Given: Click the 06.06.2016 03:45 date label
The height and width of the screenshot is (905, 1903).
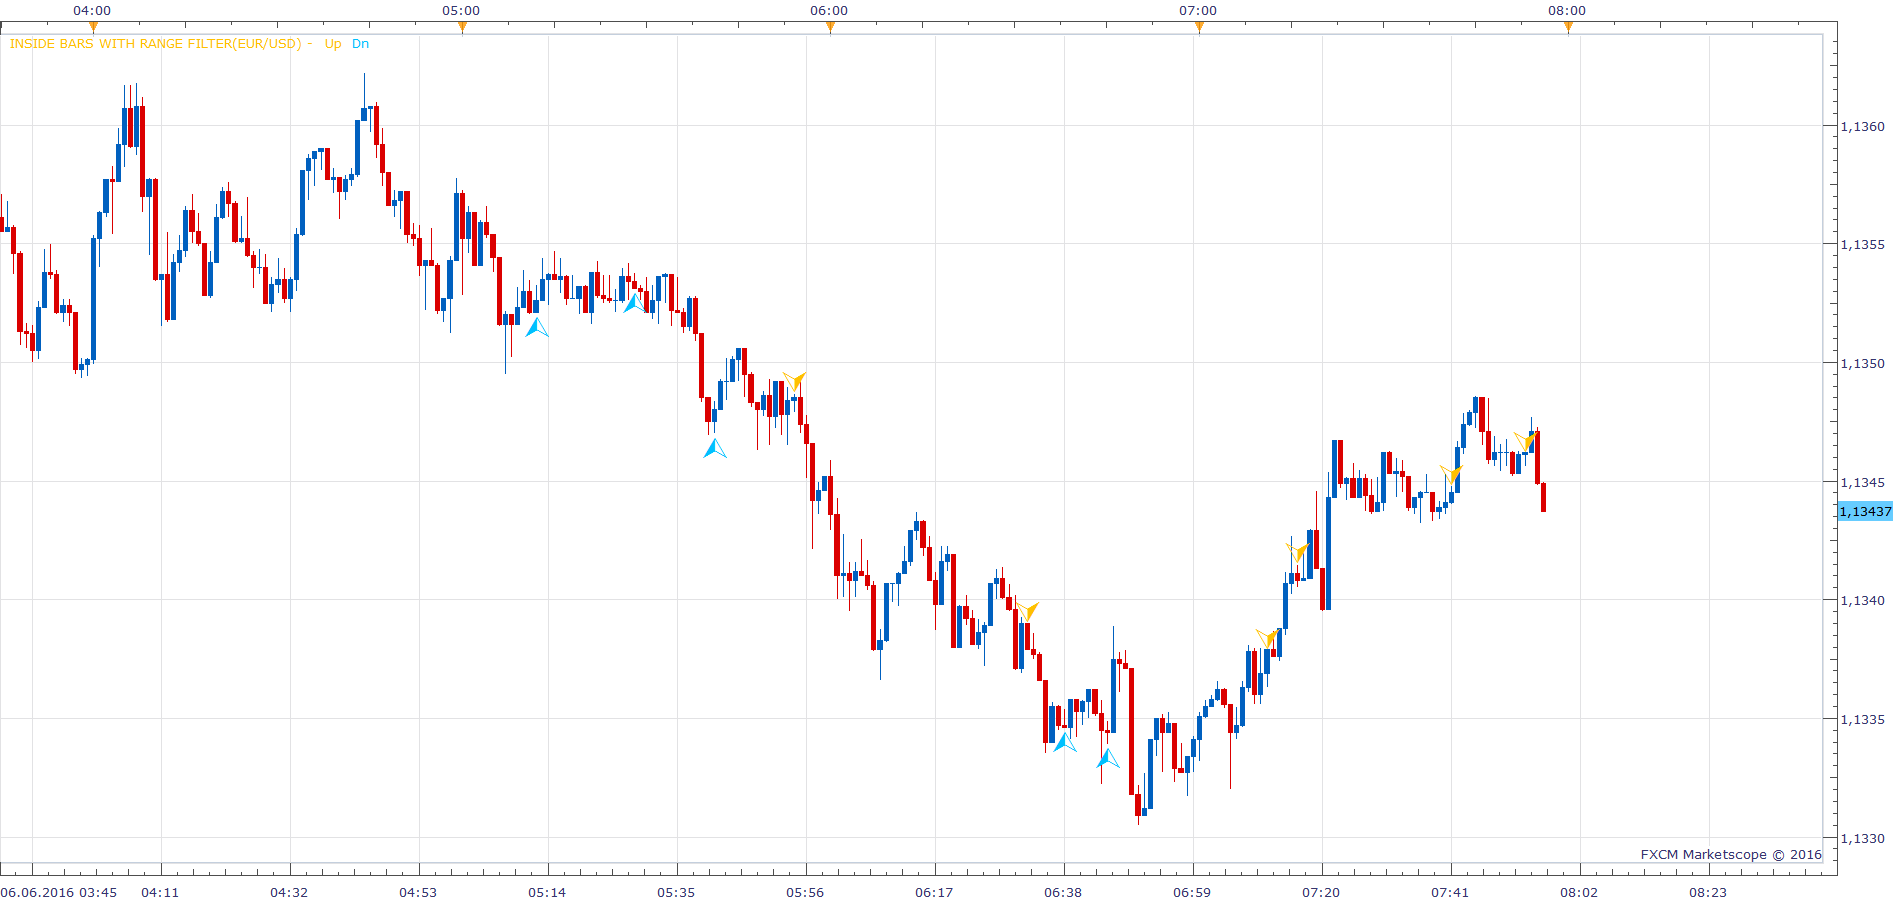Looking at the screenshot, I should [x=59, y=892].
